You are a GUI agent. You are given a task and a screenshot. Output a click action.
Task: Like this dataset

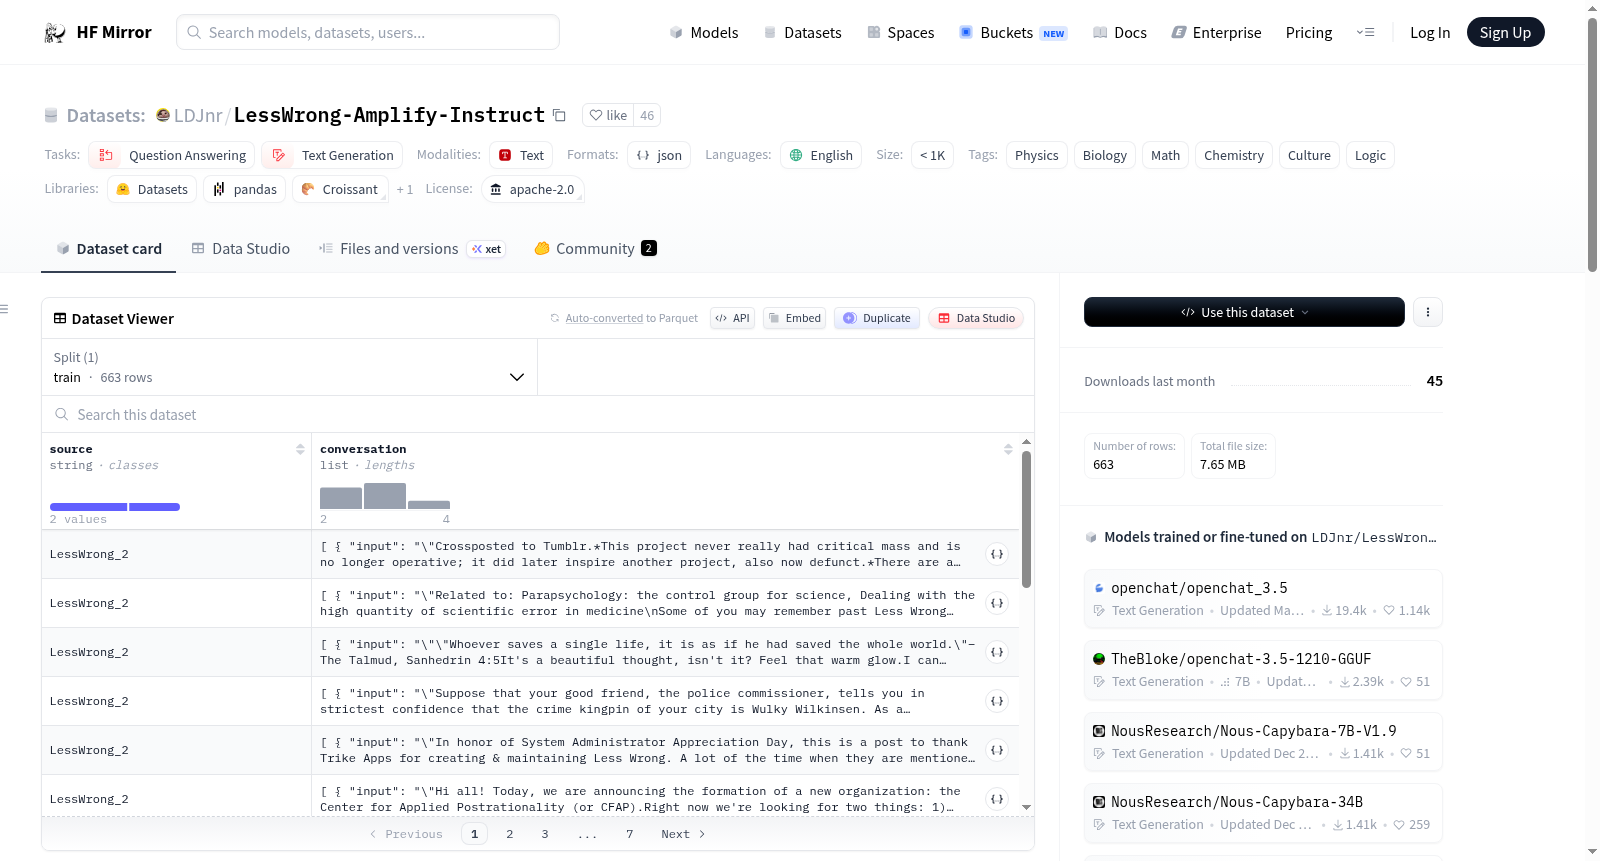point(608,116)
